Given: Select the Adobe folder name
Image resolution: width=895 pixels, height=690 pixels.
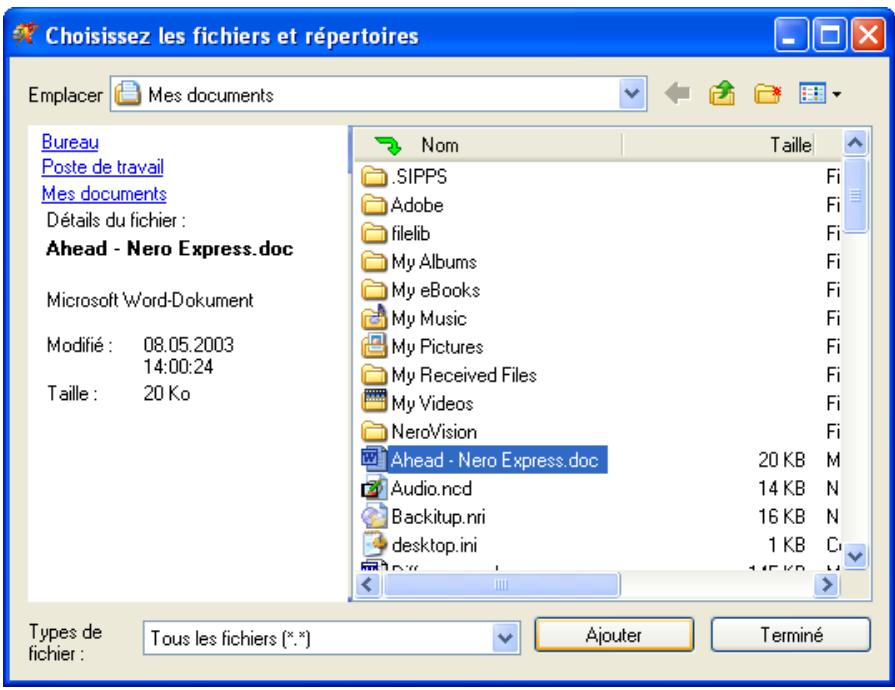Looking at the screenshot, I should click(x=417, y=205).
